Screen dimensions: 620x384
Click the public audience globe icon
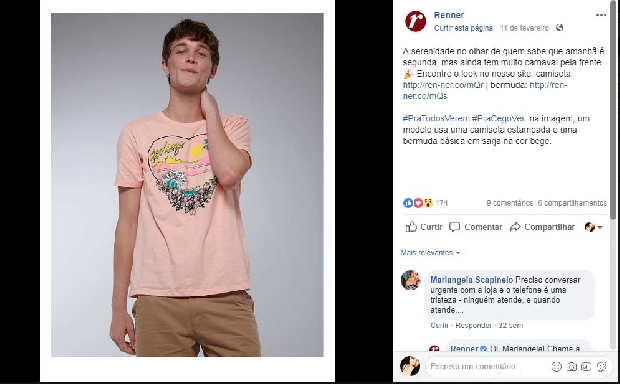(559, 28)
